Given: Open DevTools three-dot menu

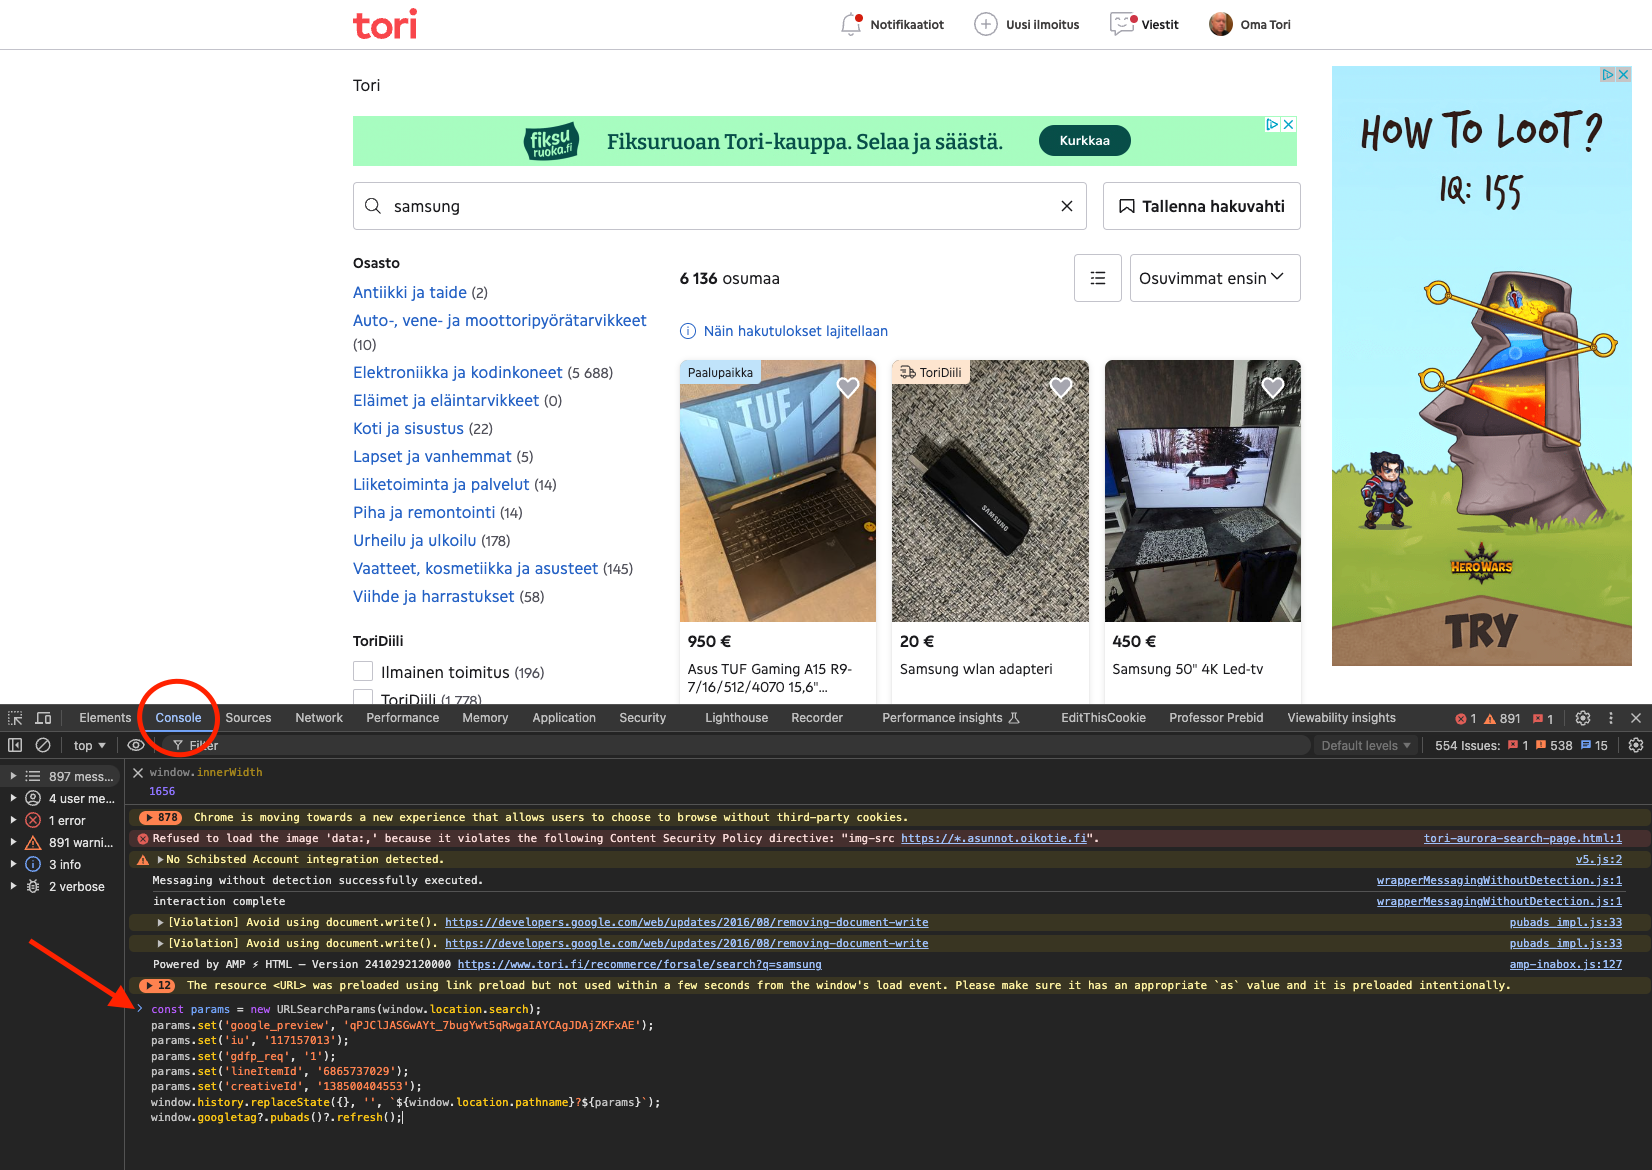Looking at the screenshot, I should tap(1611, 718).
